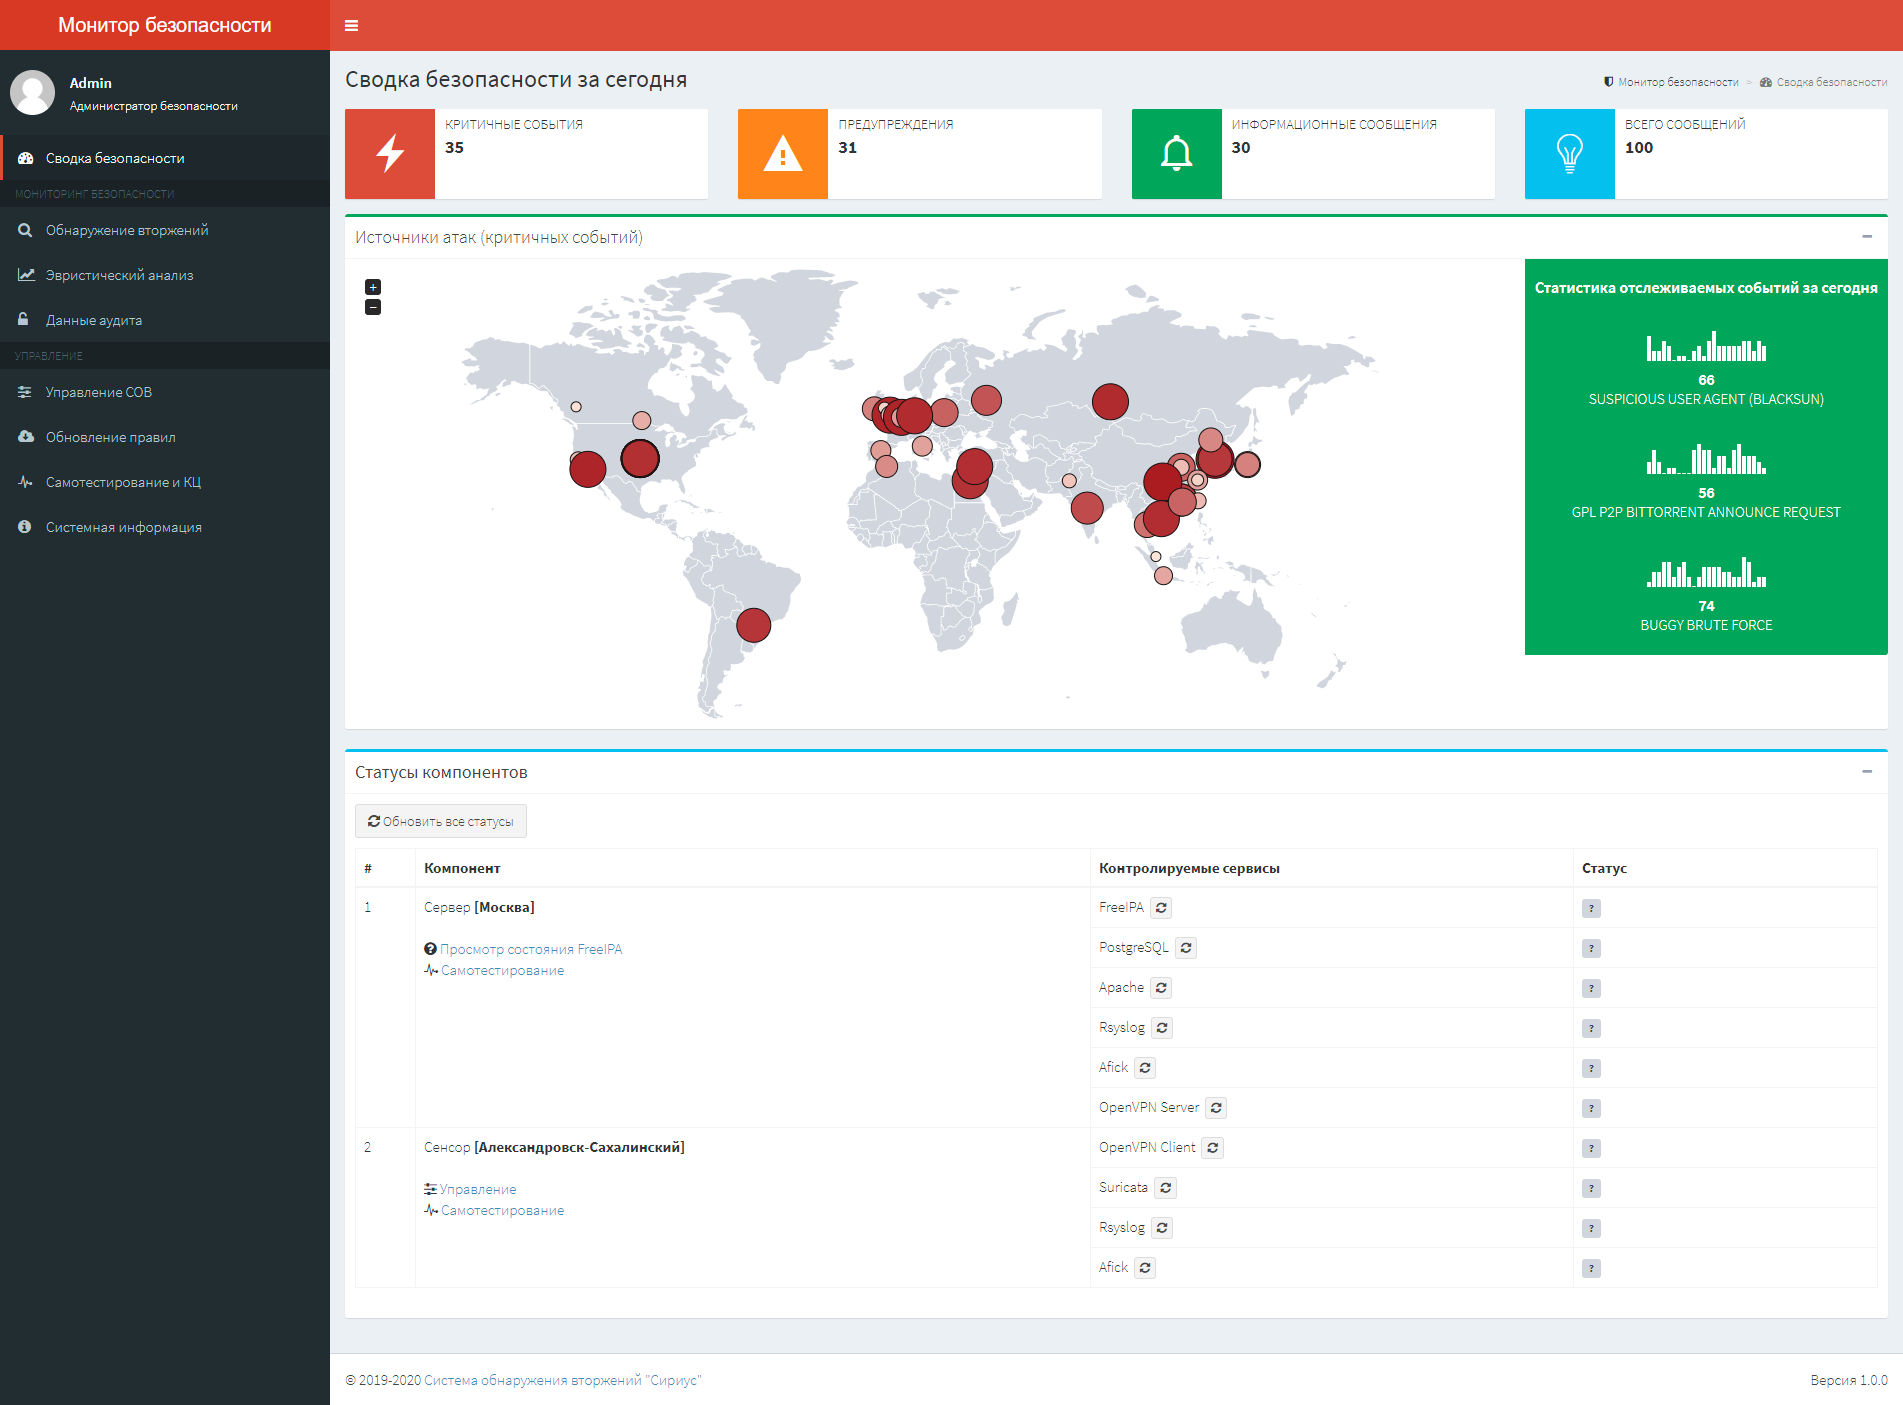Open Самотестирование и КЦ menu item
Viewport: 1903px width, 1405px height.
pos(165,482)
